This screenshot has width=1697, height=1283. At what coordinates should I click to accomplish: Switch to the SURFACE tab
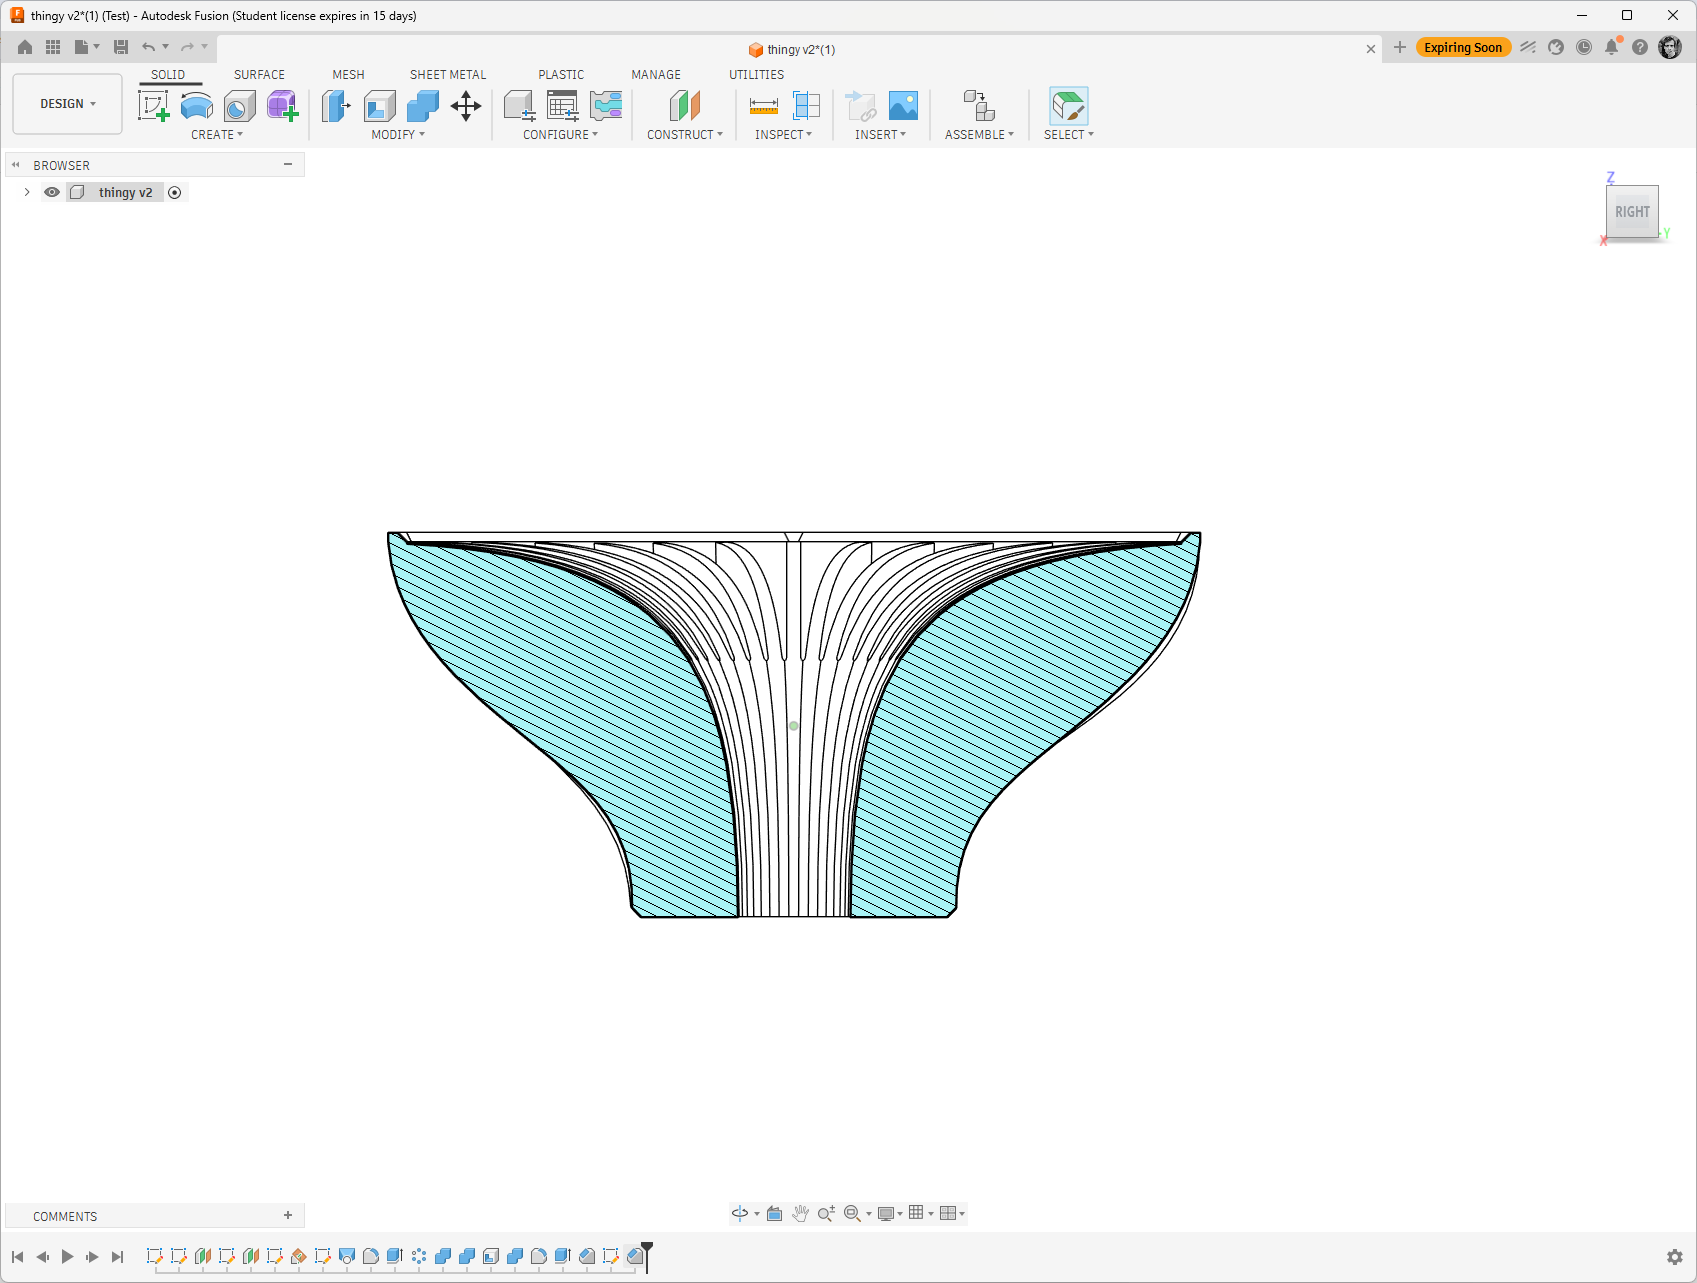[x=259, y=75]
